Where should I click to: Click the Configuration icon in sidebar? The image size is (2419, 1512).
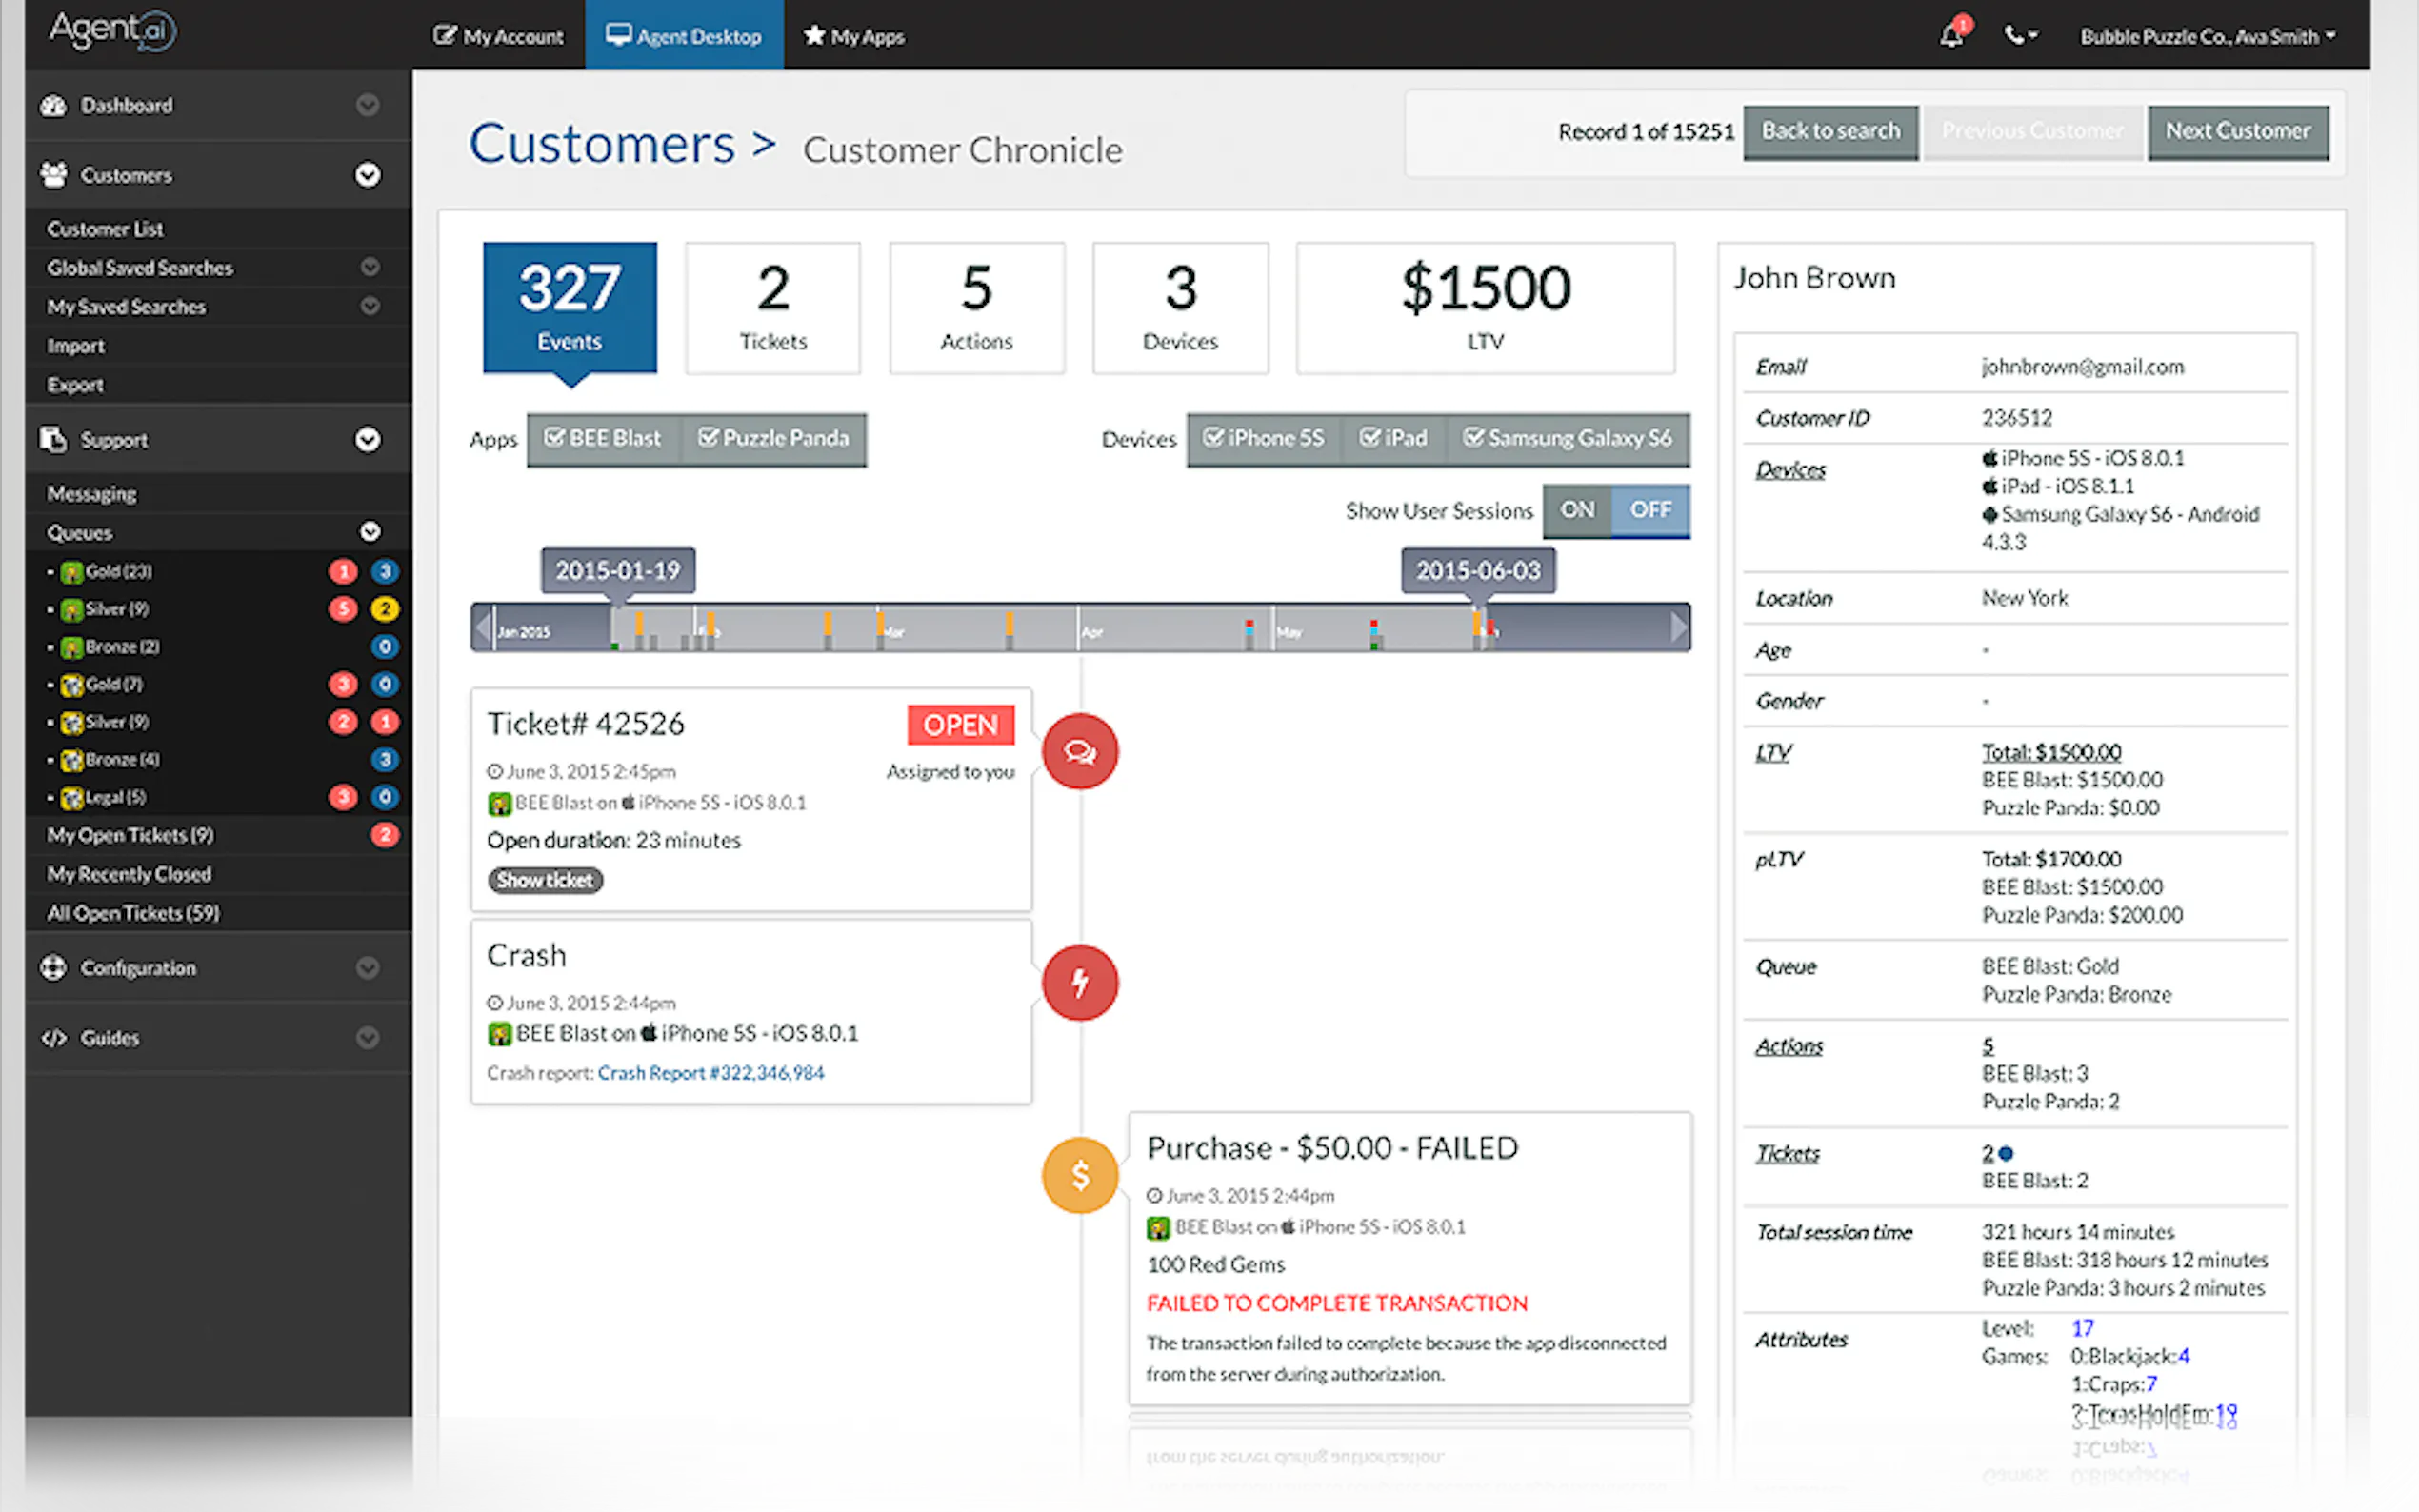(53, 968)
